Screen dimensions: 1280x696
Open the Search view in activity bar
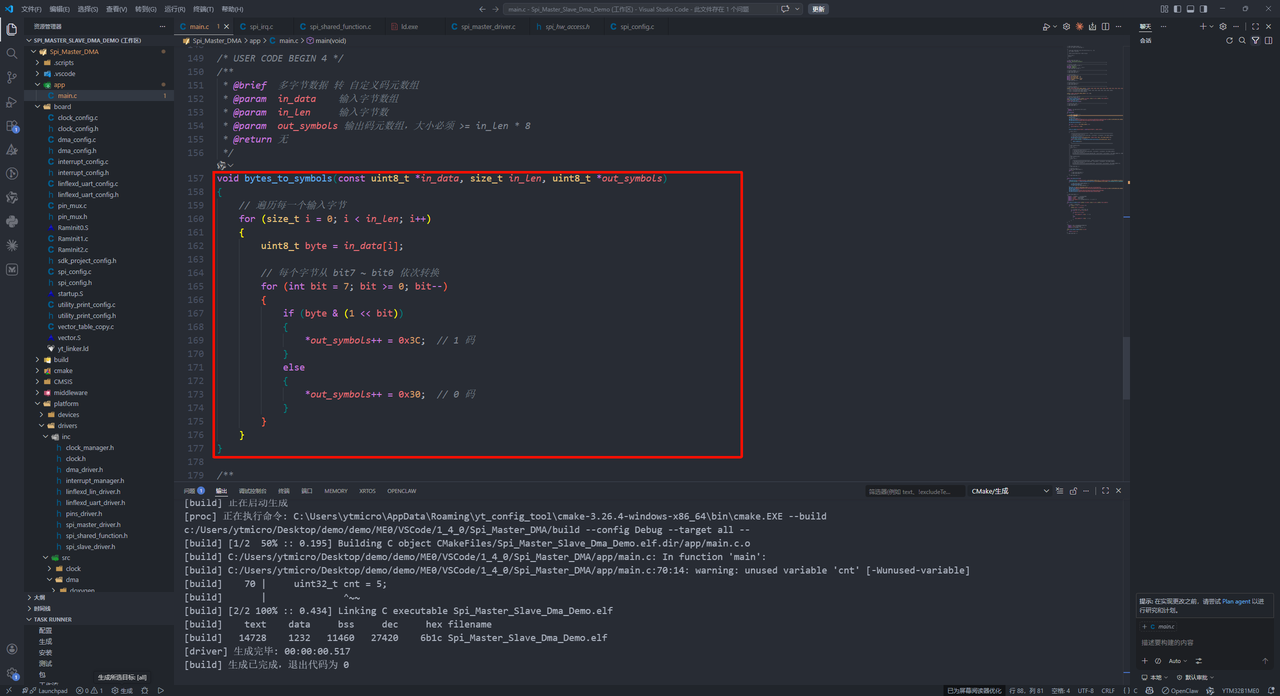point(12,53)
